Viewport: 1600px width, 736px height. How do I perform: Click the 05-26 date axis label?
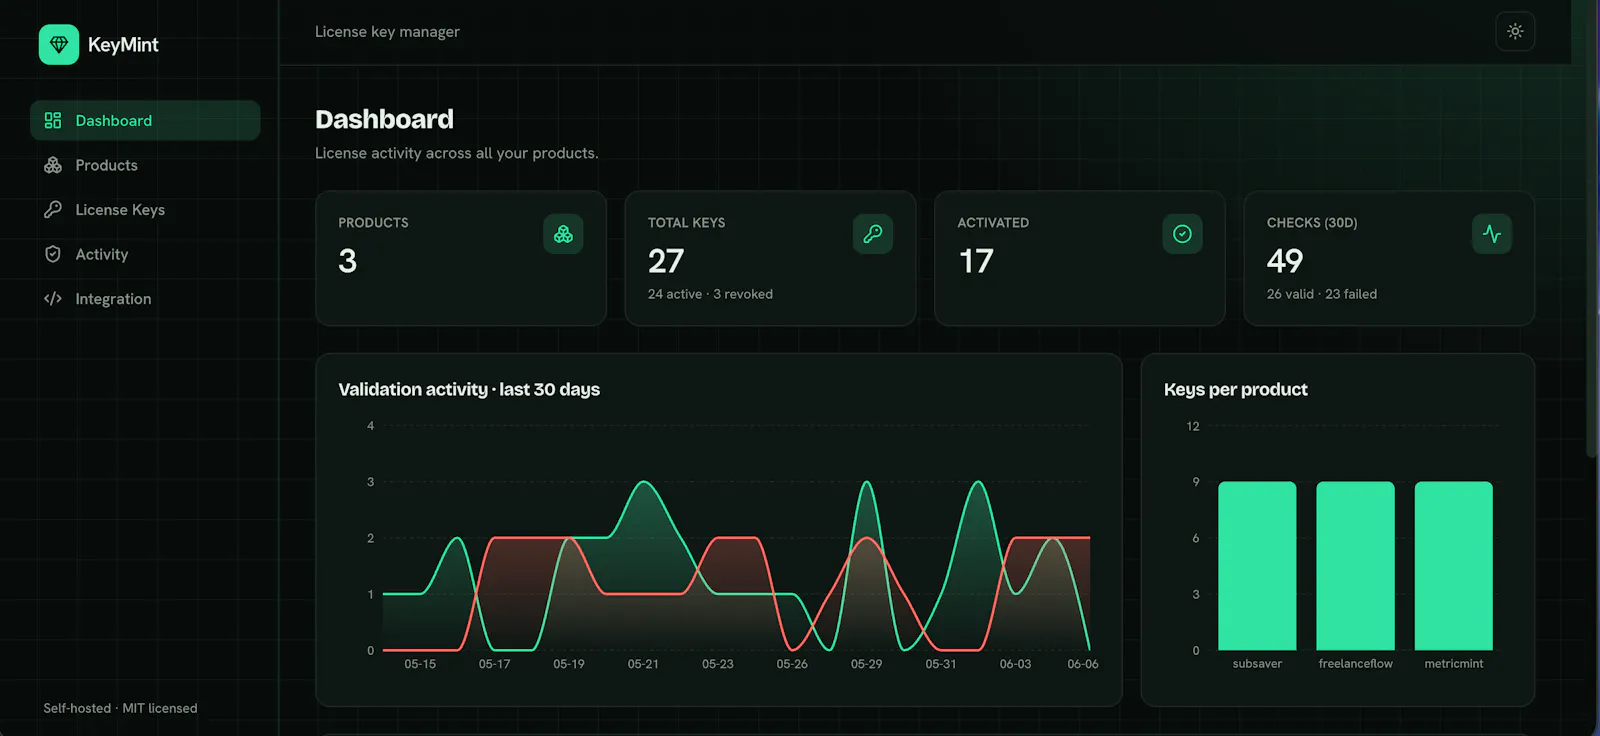pyautogui.click(x=792, y=664)
